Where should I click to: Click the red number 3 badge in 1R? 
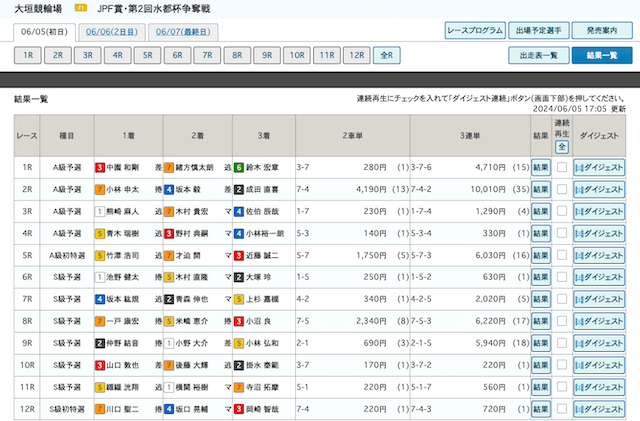pyautogui.click(x=100, y=167)
